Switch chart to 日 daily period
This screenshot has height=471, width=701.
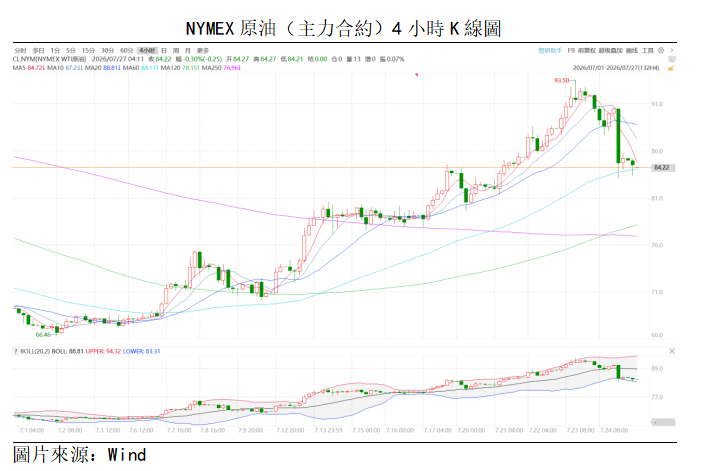click(x=164, y=50)
